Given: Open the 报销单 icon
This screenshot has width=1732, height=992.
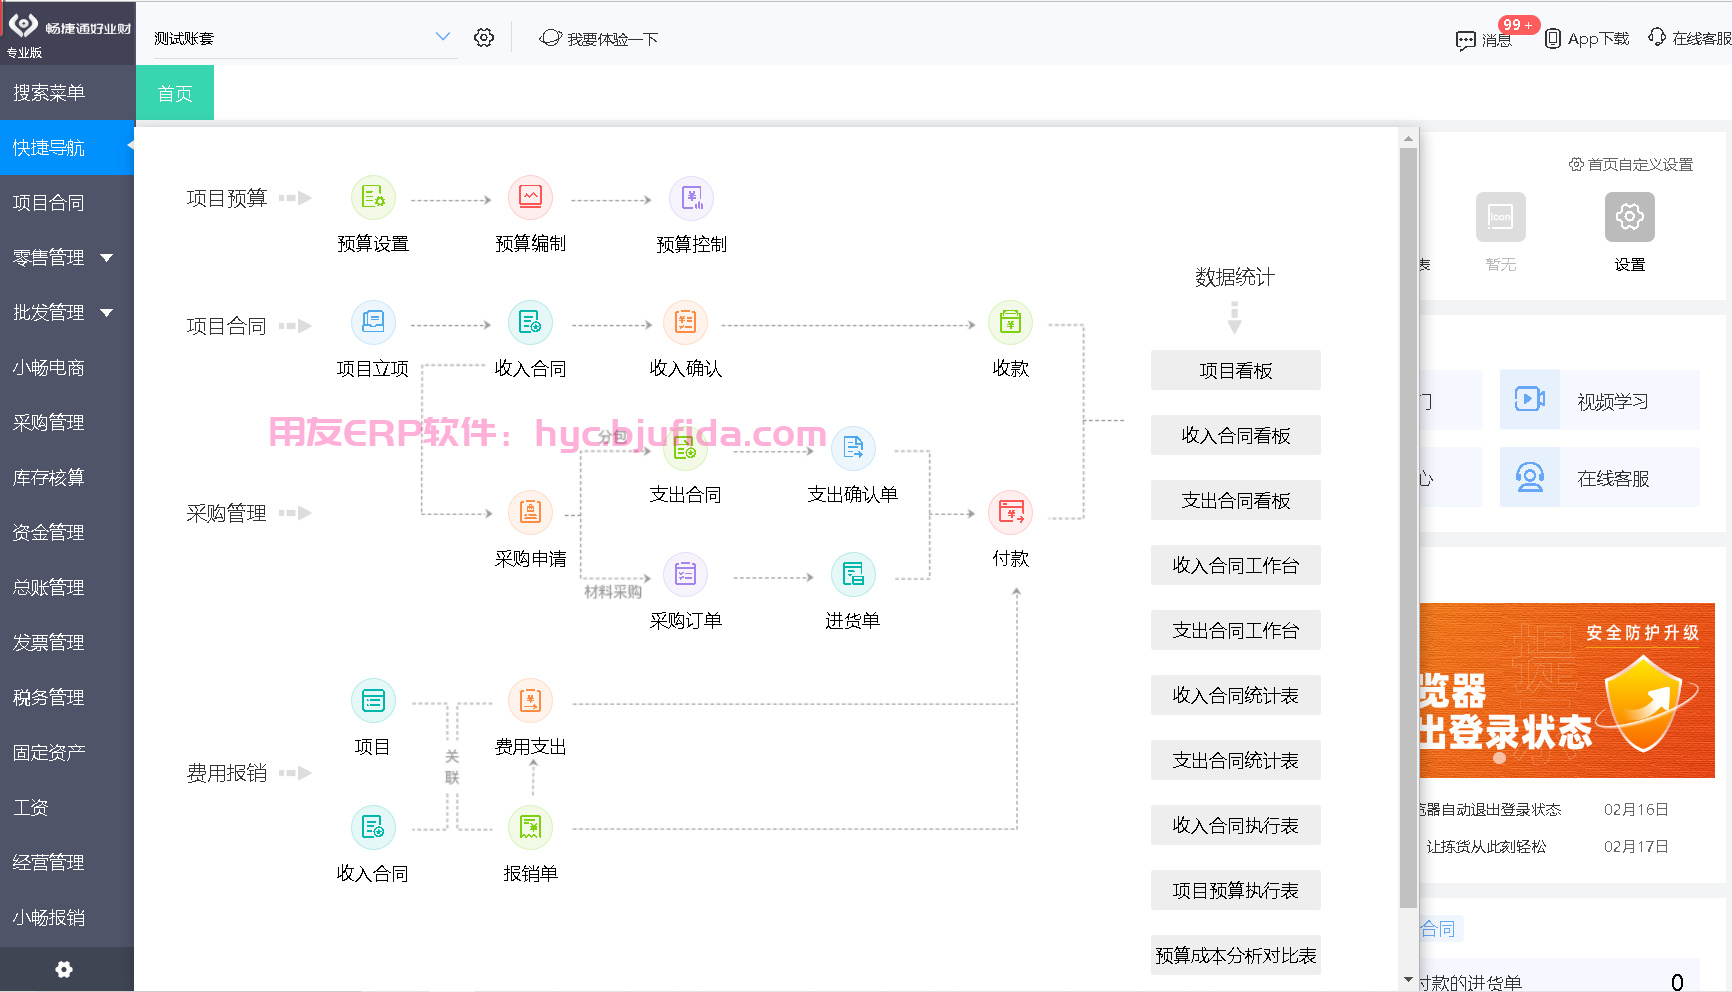Looking at the screenshot, I should tap(530, 828).
